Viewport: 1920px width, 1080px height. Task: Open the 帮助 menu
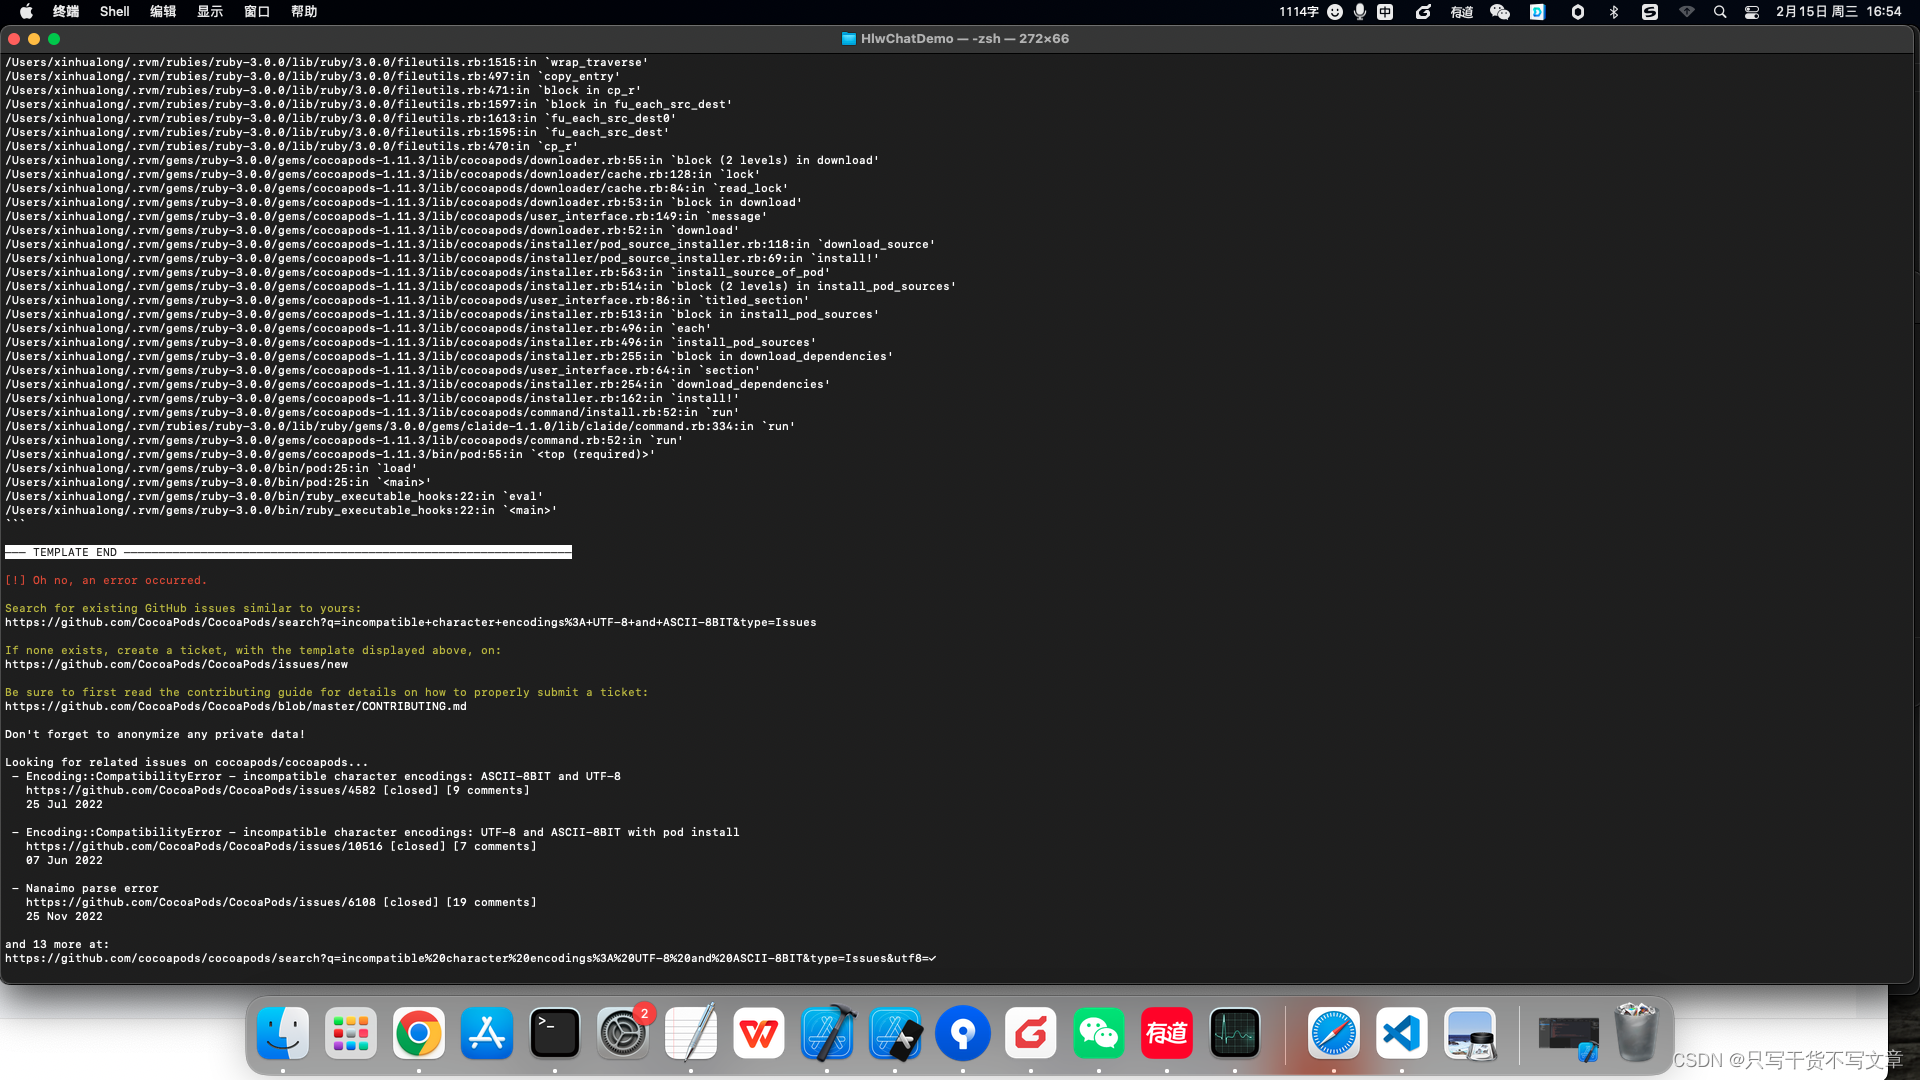[x=304, y=12]
